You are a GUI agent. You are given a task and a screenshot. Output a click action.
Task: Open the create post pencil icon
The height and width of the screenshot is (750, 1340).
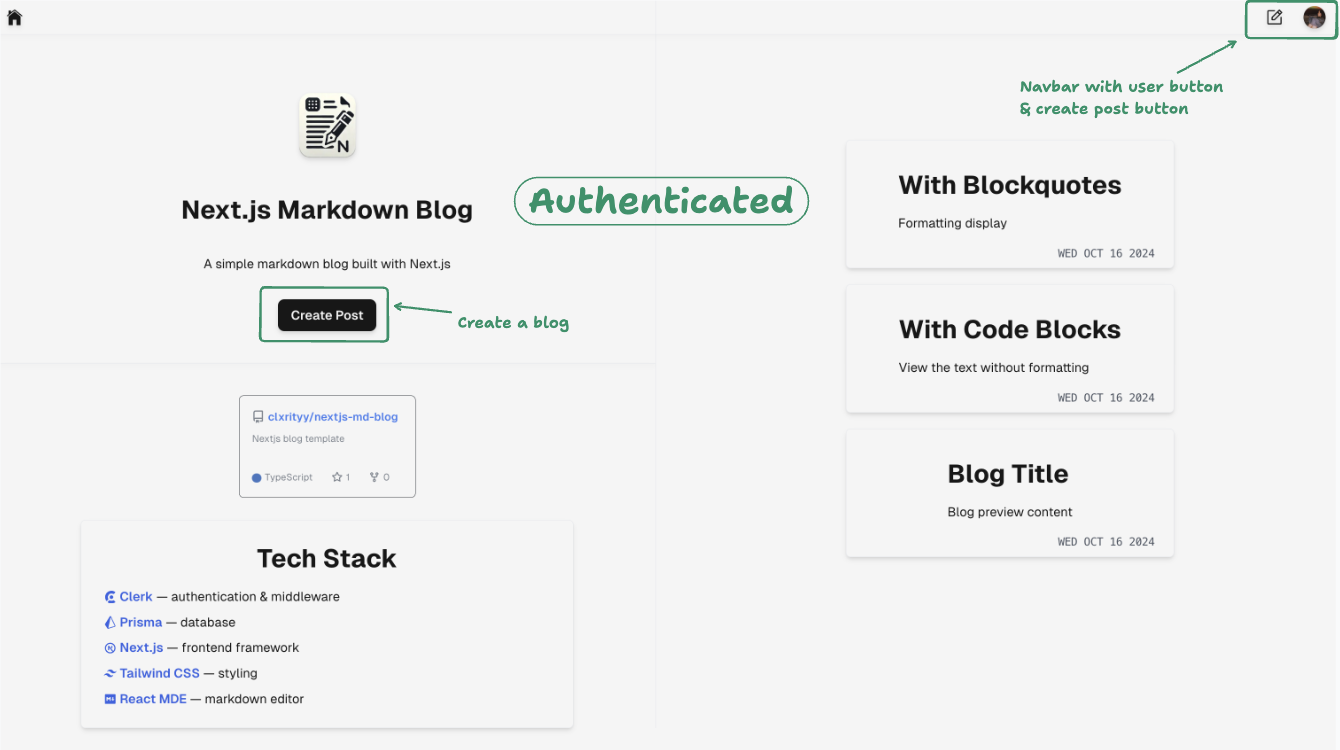[1274, 17]
